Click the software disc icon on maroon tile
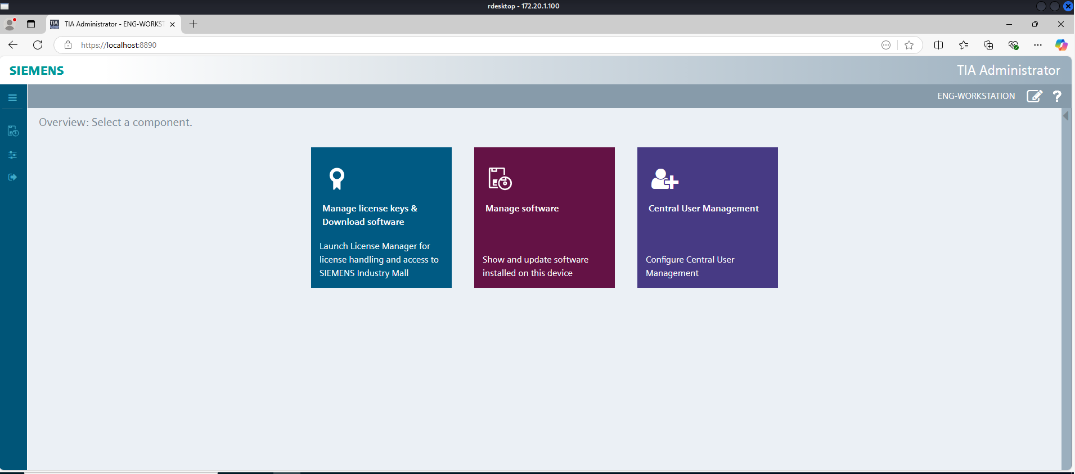This screenshot has height=474, width=1075. pyautogui.click(x=500, y=178)
